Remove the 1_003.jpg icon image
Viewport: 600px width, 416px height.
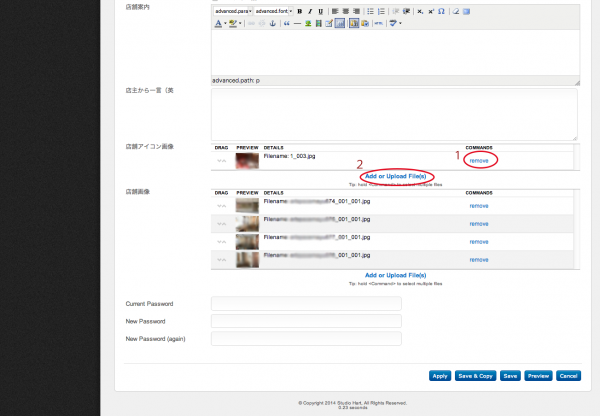(480, 160)
